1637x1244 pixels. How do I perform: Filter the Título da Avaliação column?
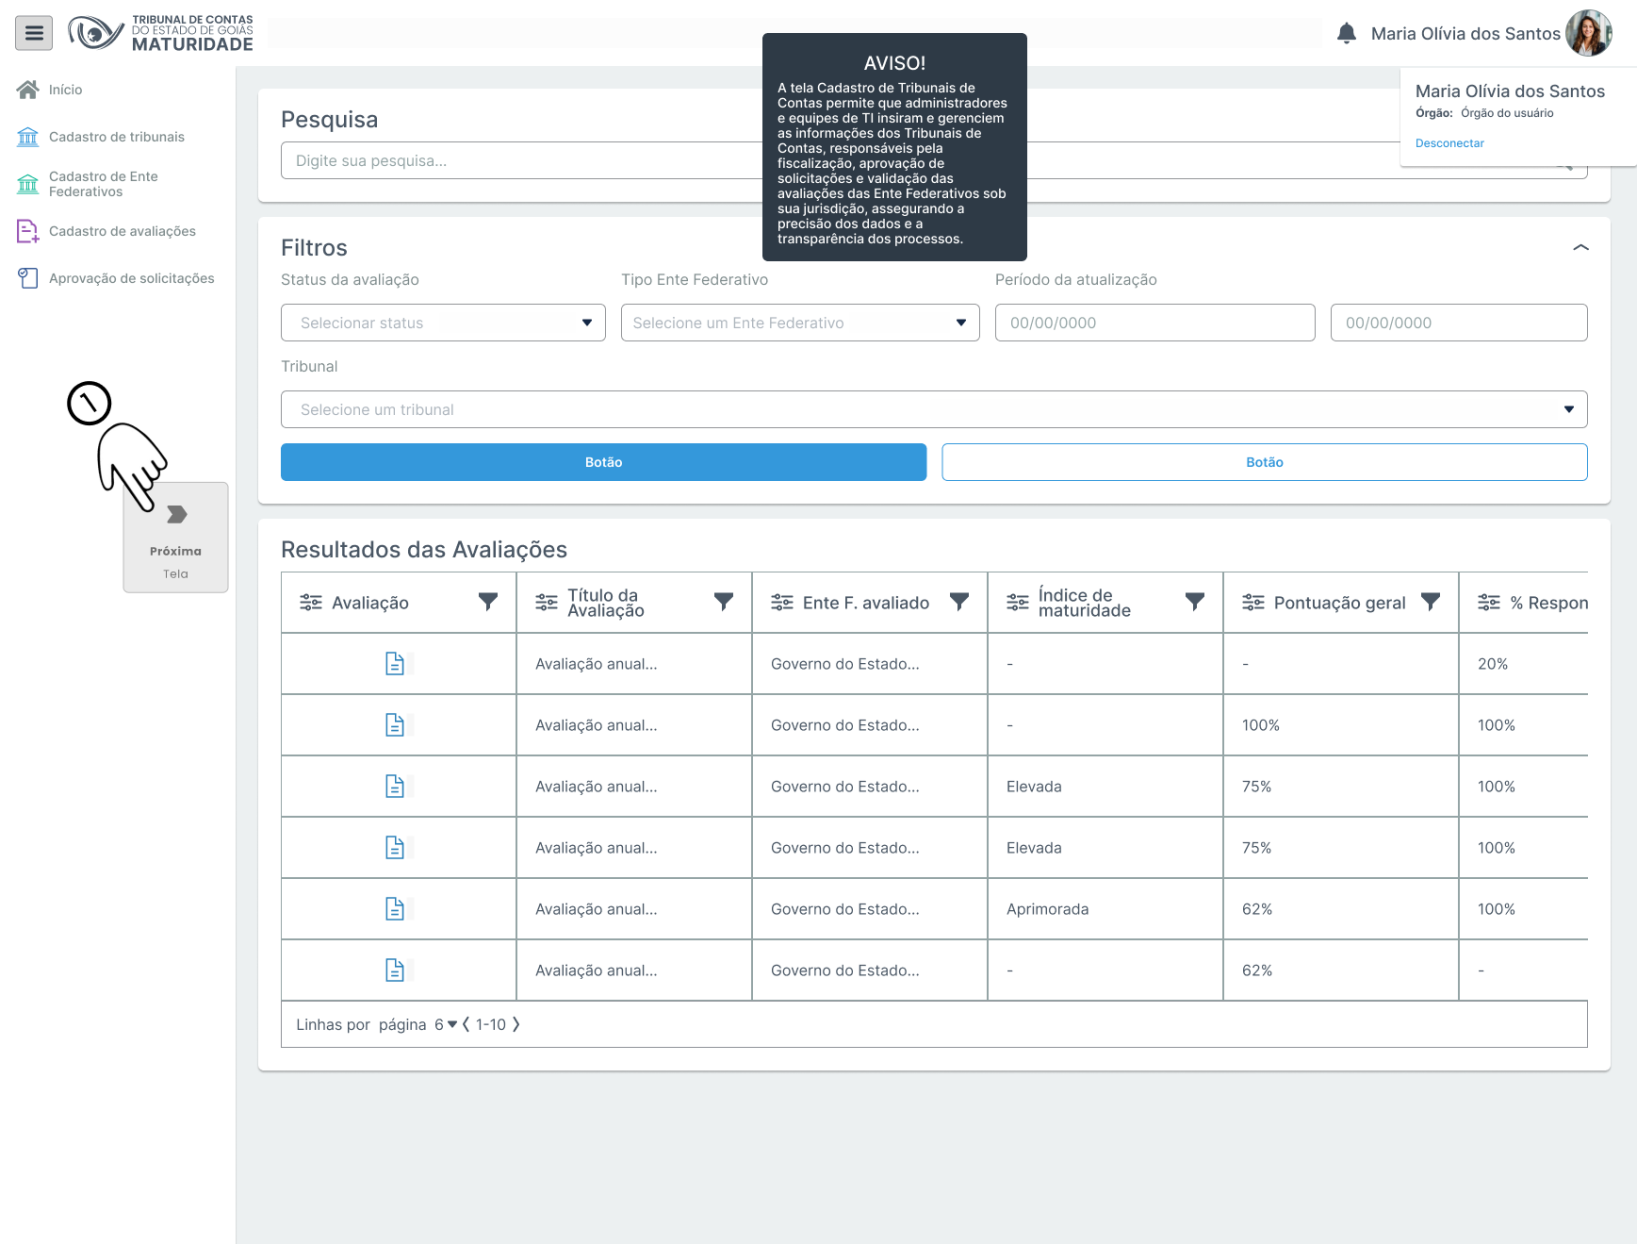coord(723,602)
